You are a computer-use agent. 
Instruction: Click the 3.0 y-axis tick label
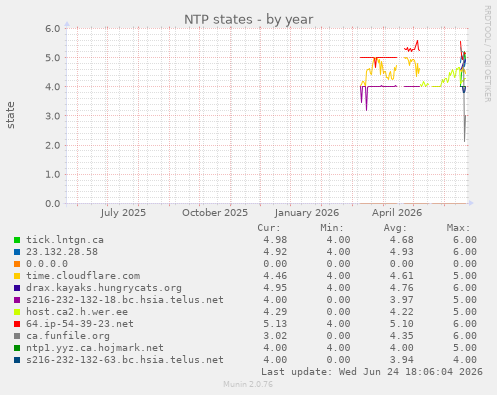pyautogui.click(x=53, y=116)
